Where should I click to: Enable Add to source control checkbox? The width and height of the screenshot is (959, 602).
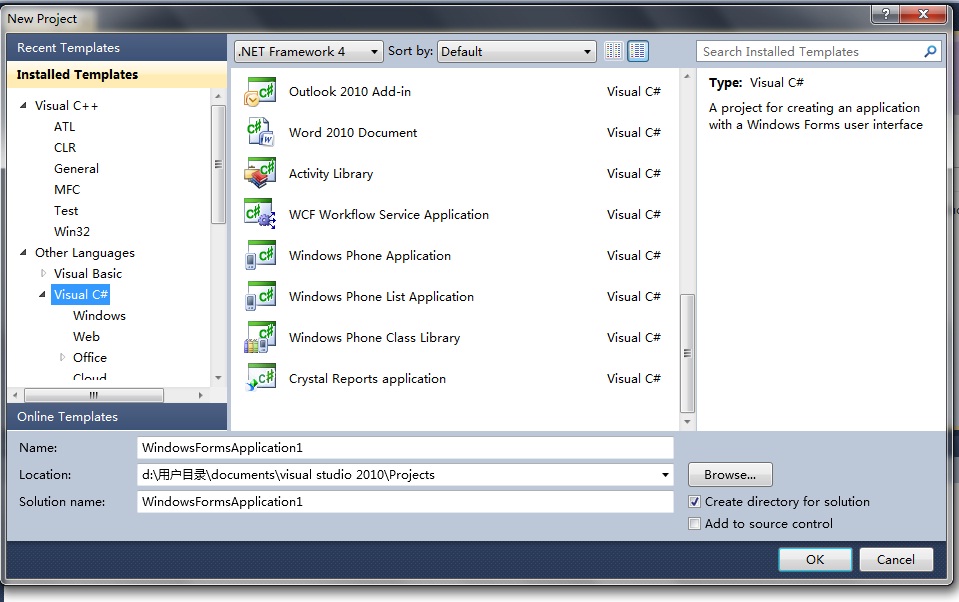click(694, 524)
